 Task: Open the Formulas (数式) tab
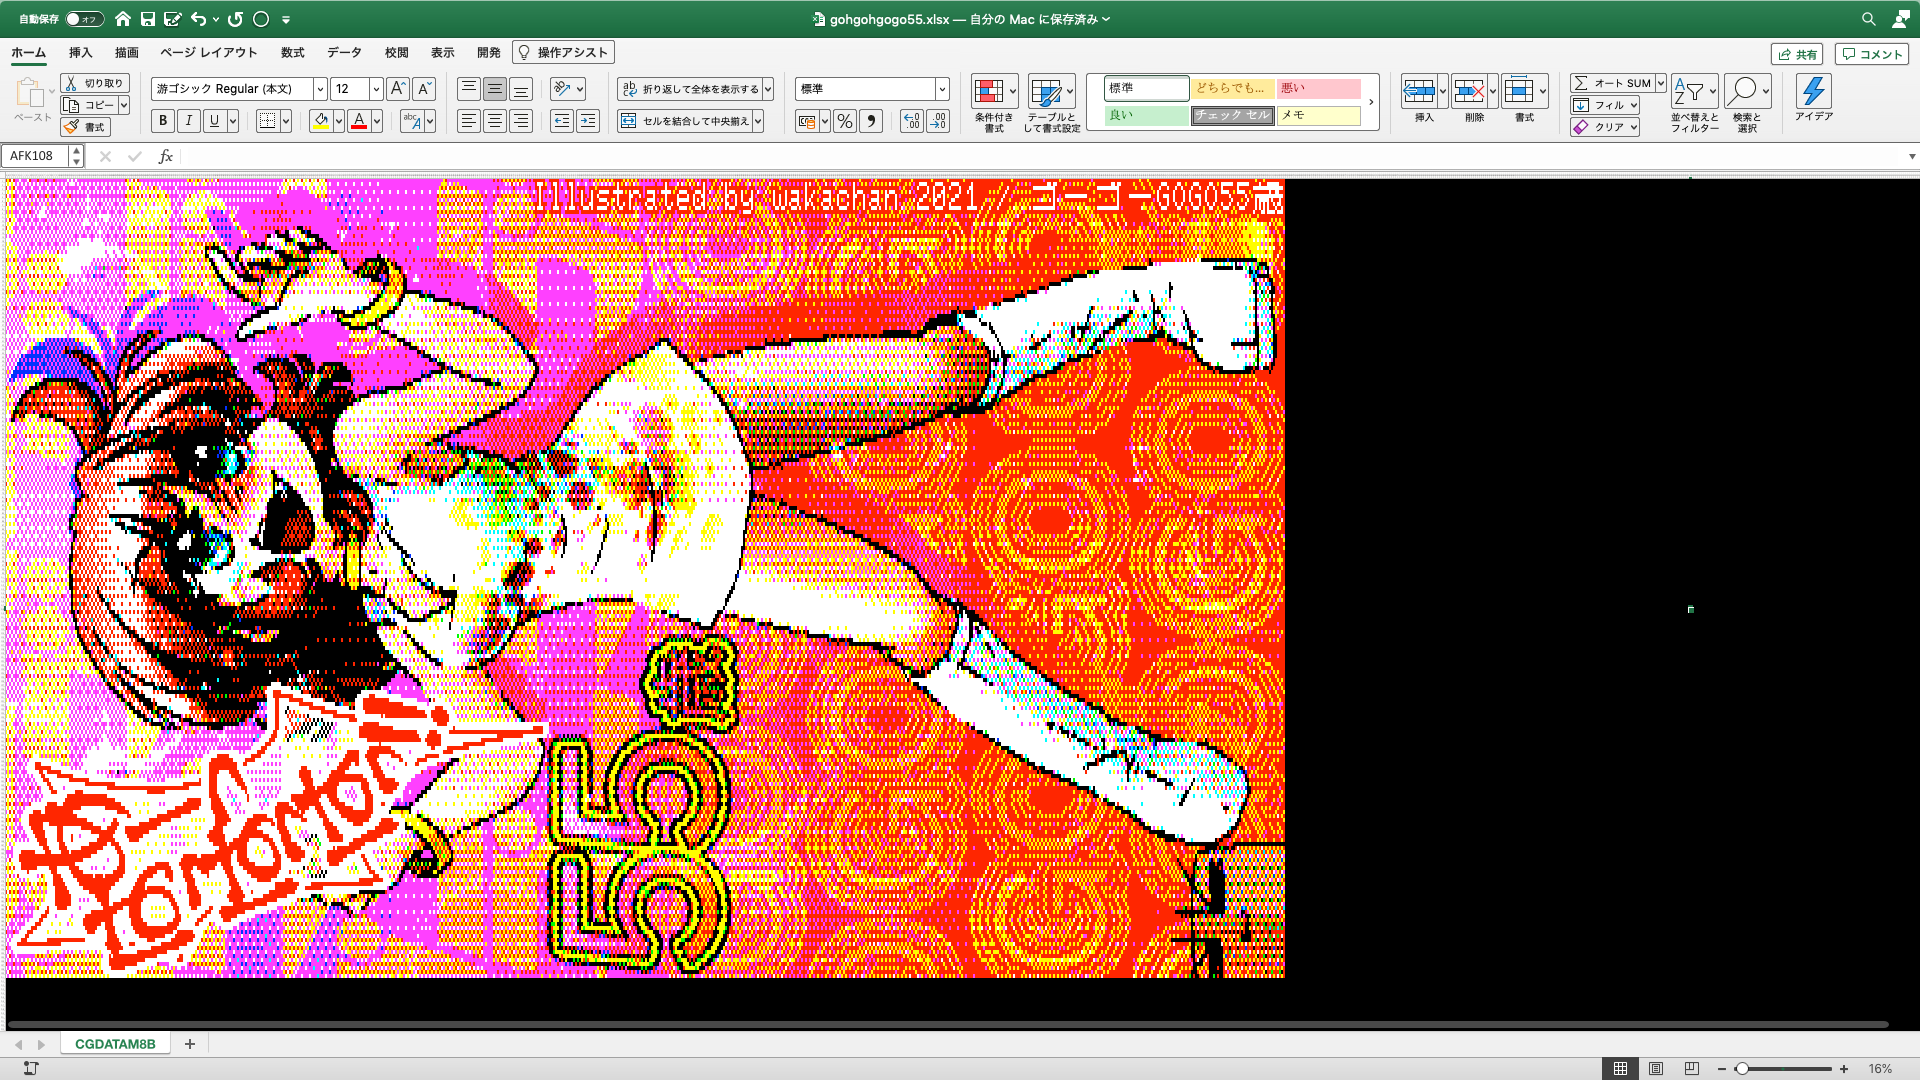pyautogui.click(x=292, y=53)
